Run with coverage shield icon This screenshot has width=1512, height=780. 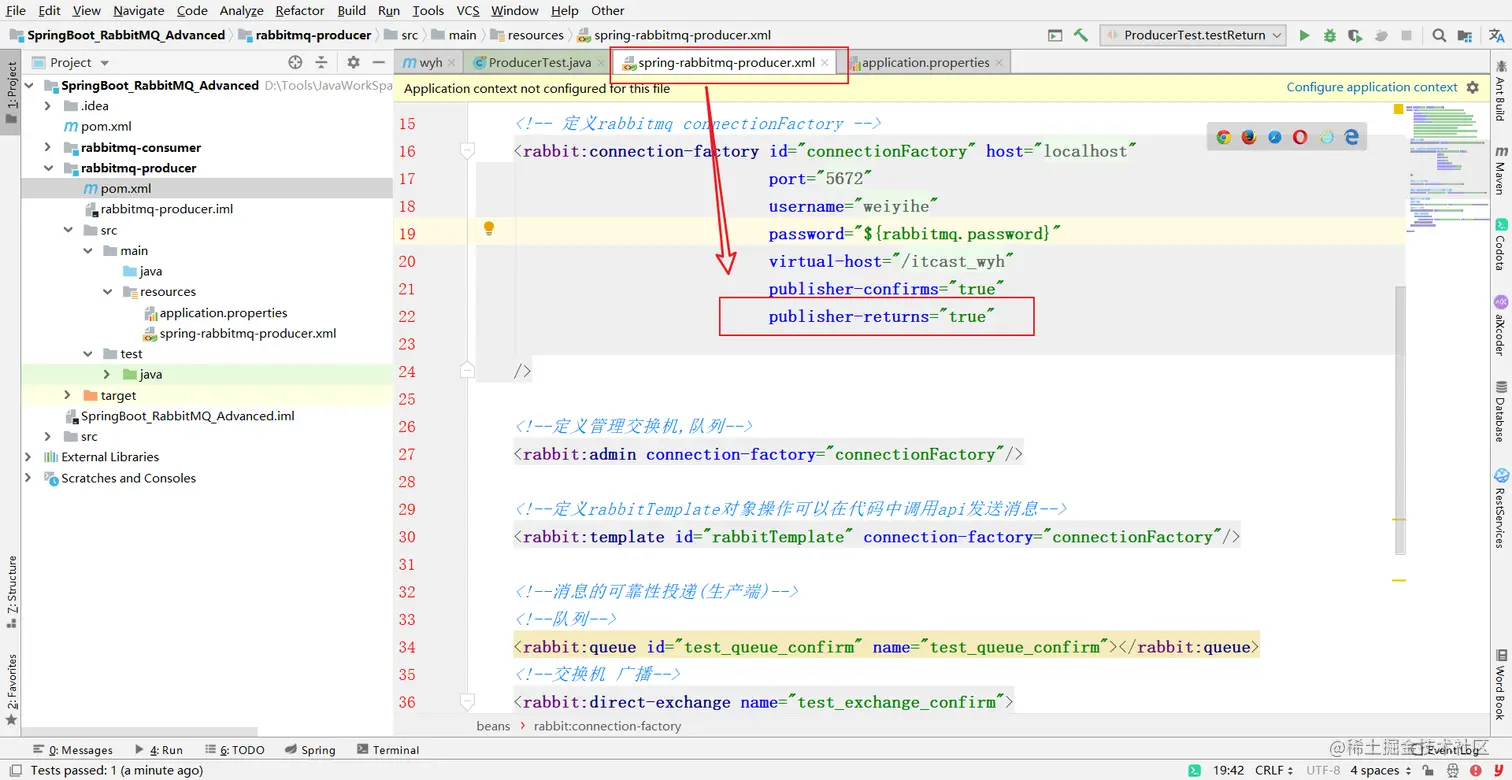(x=1355, y=35)
